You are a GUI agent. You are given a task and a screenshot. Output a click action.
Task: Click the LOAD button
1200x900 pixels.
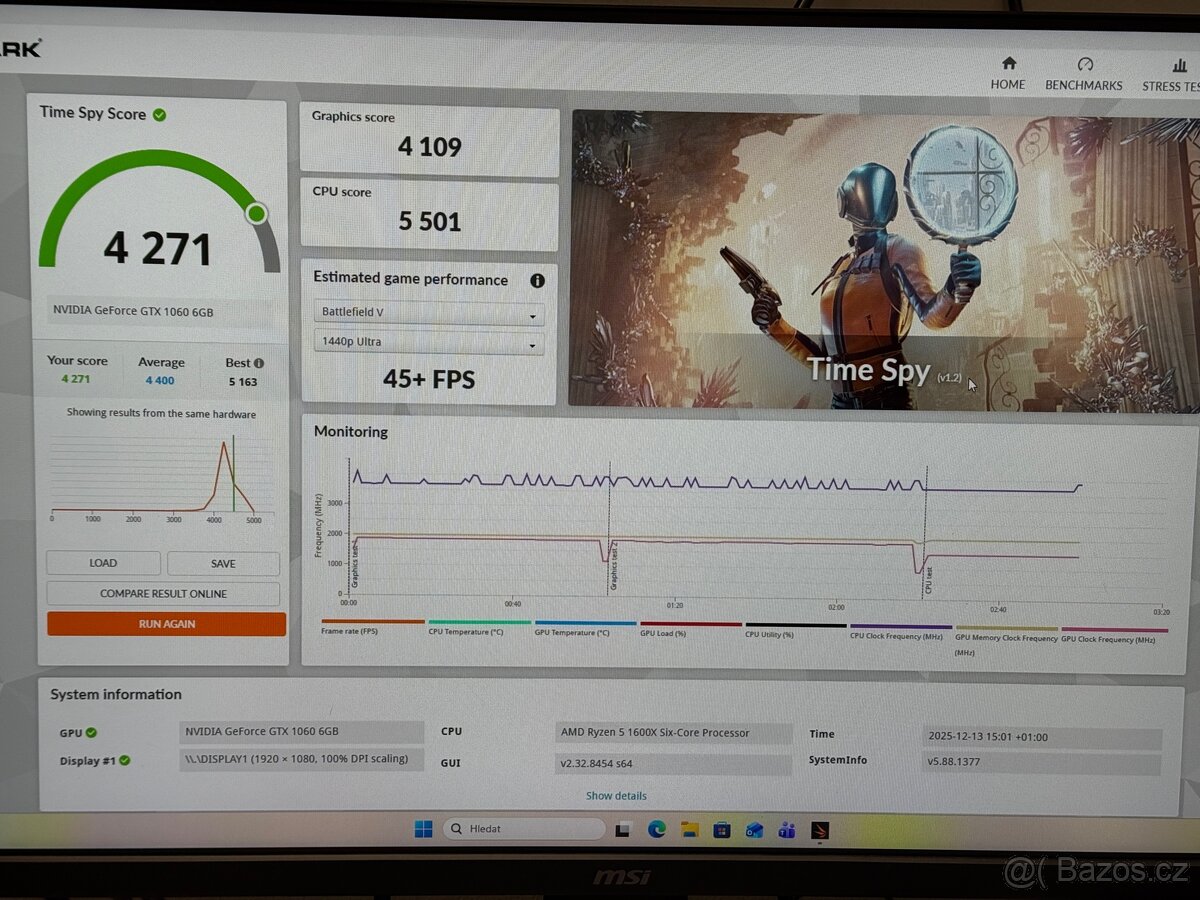[102, 562]
